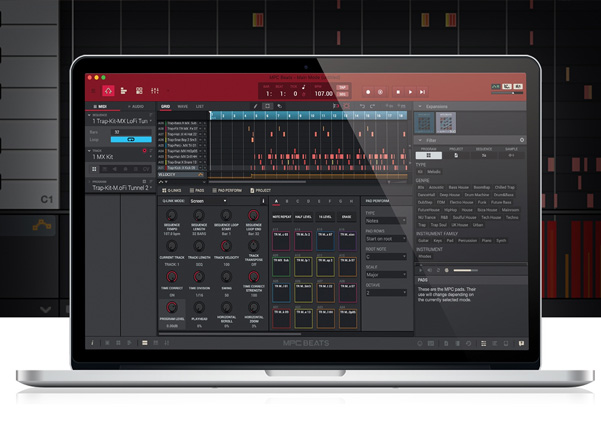Screen dimensions: 601x436
Task: Click the HALF LEVEL button
Action: click(x=304, y=217)
